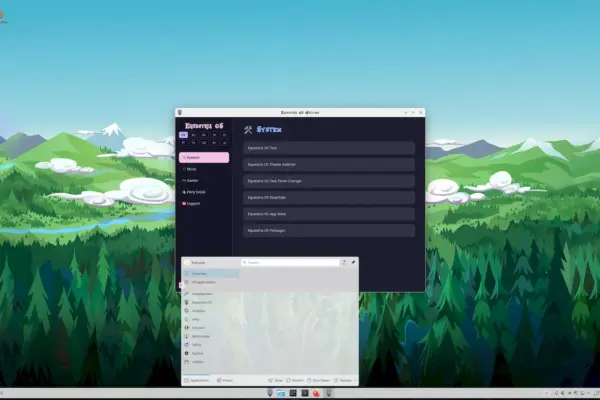Open the Office category in launcher
This screenshot has width=600, height=400.
point(211,344)
